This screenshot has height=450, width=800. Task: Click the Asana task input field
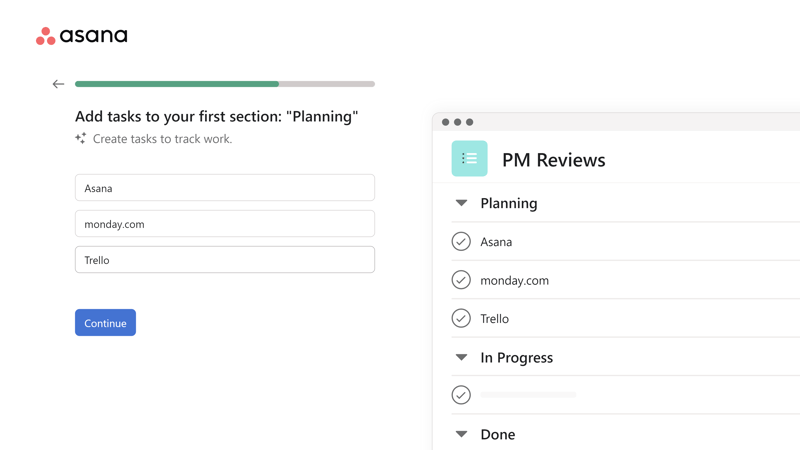pyautogui.click(x=225, y=188)
